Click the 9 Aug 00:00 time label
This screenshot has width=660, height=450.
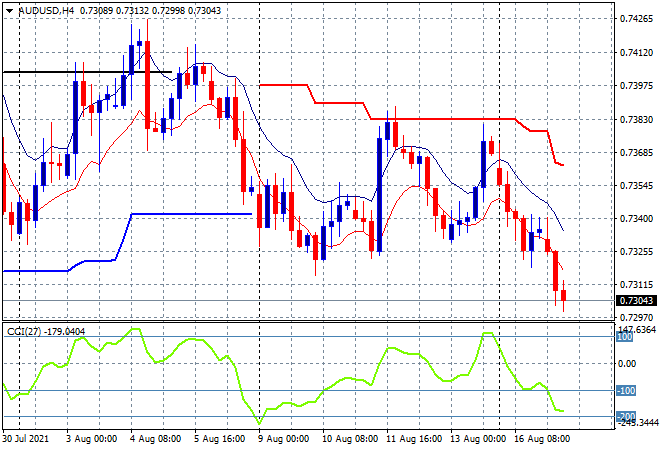(284, 439)
